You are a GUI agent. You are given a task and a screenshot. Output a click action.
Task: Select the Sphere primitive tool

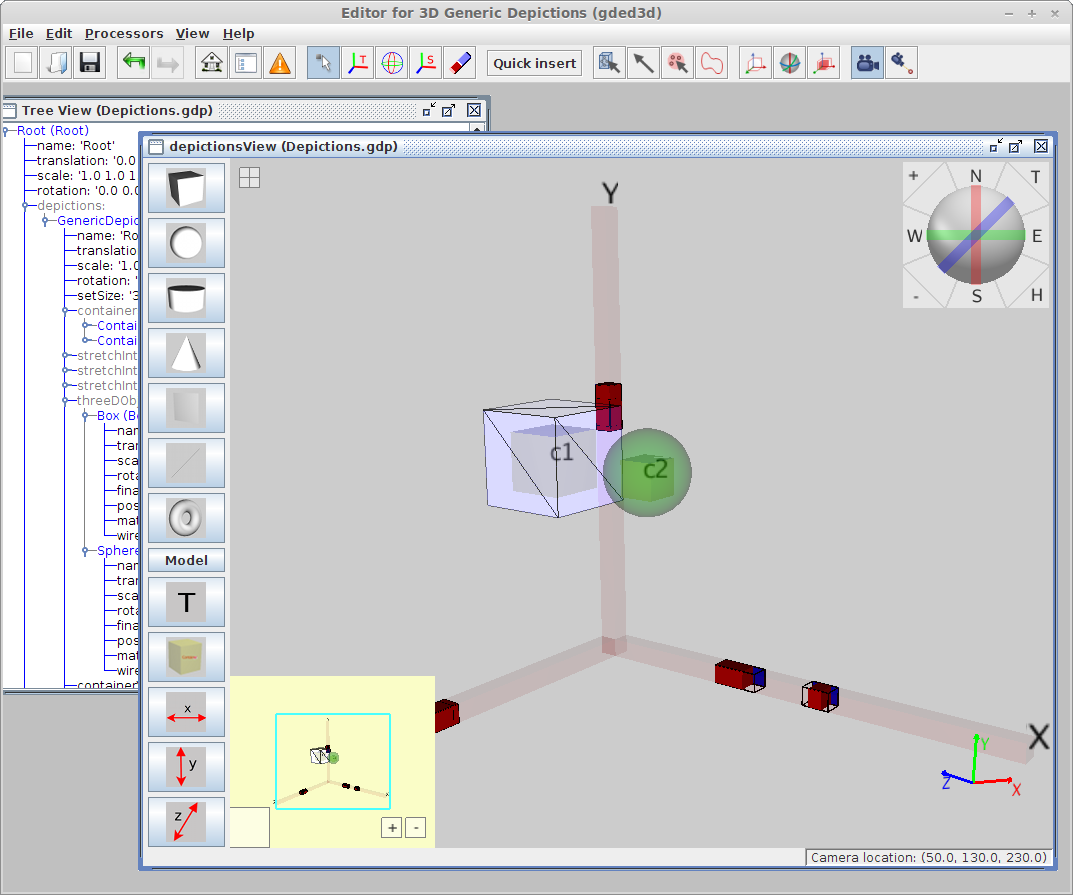pos(186,242)
